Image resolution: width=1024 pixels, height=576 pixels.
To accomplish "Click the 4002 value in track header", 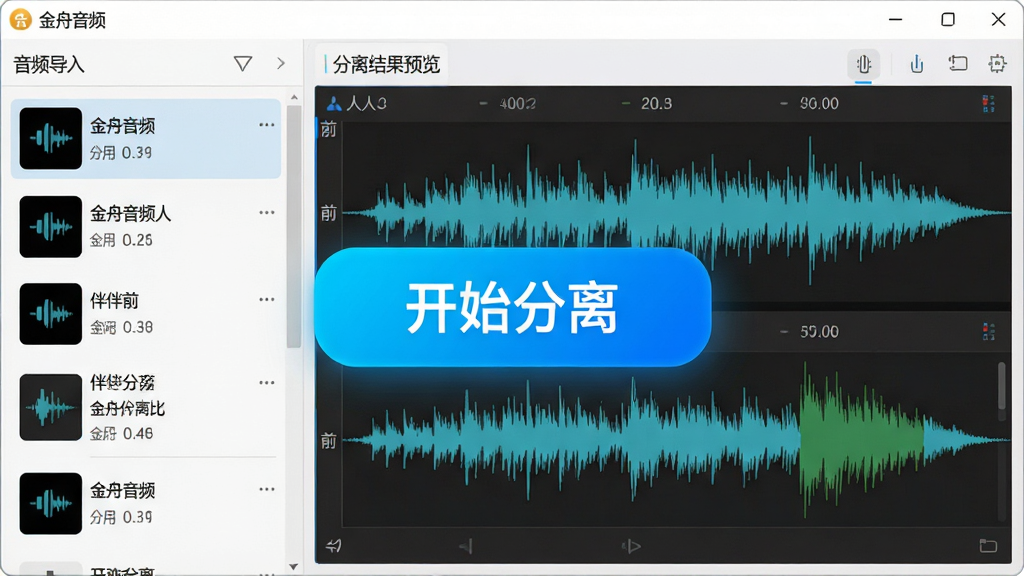I will point(517,103).
